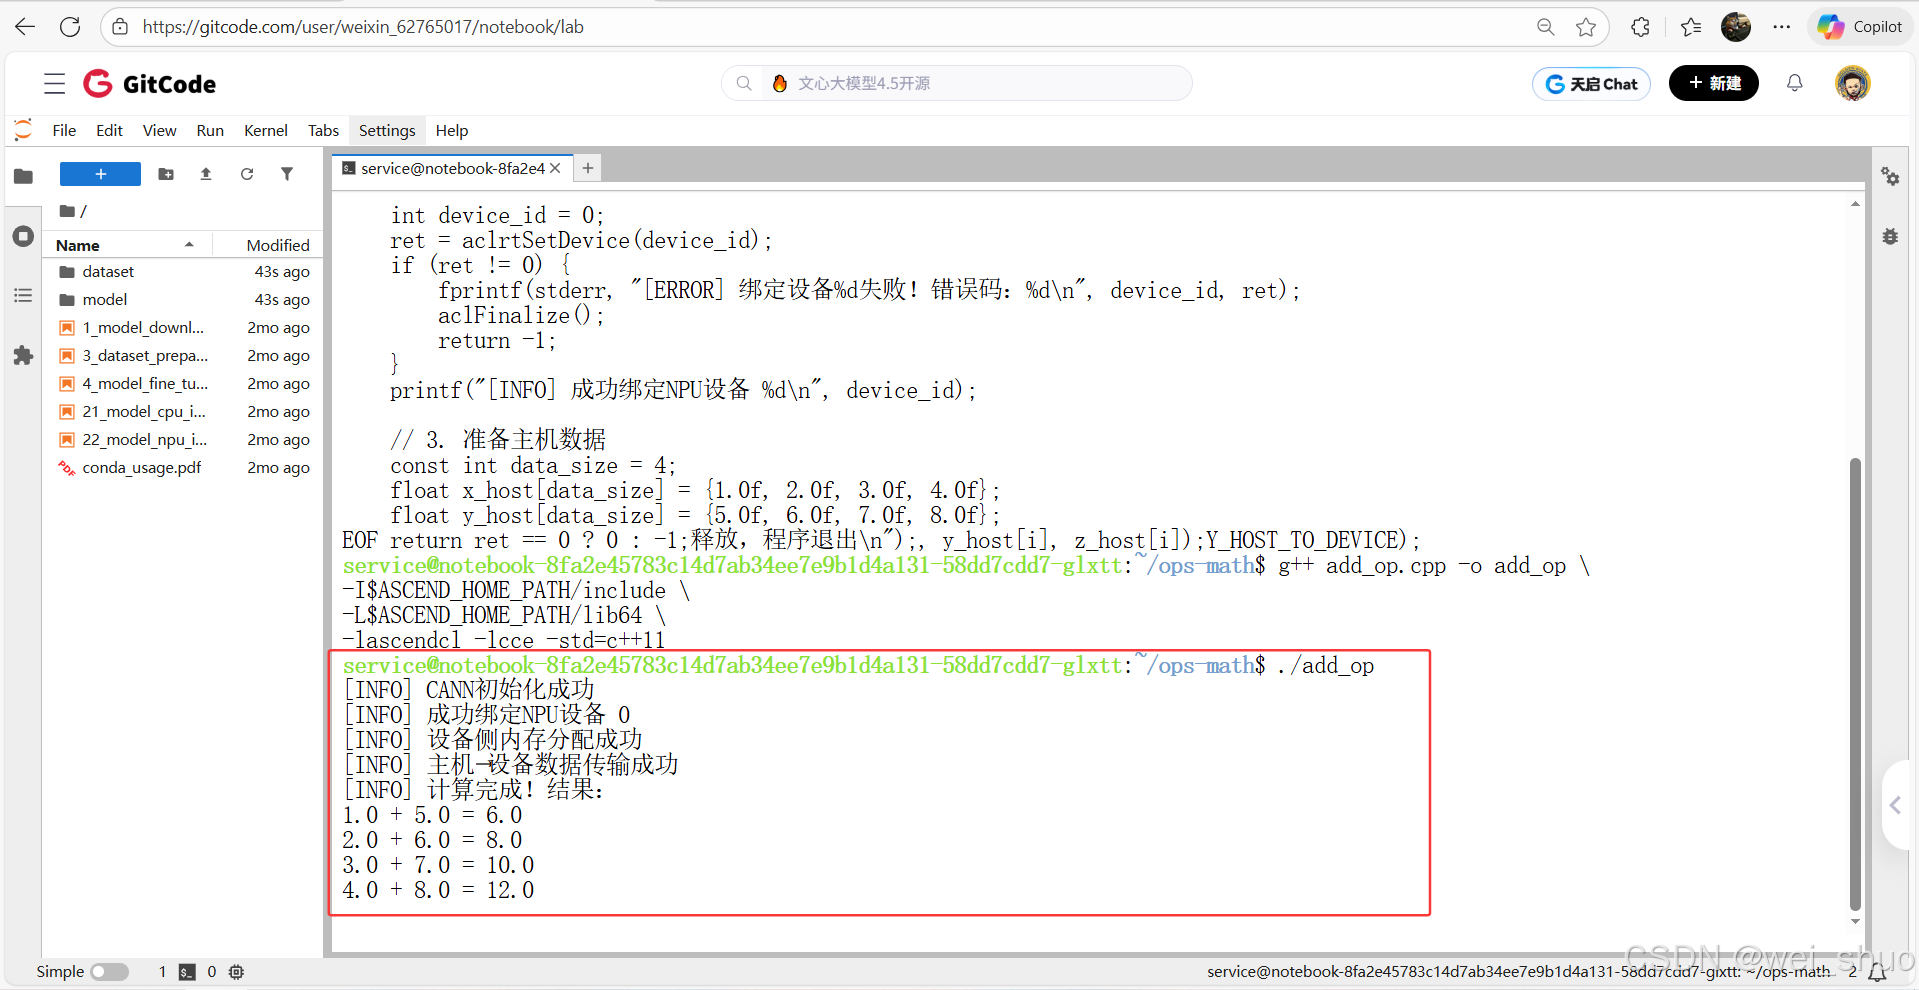Open browser profile avatar
This screenshot has width=1919, height=990.
tap(1736, 27)
